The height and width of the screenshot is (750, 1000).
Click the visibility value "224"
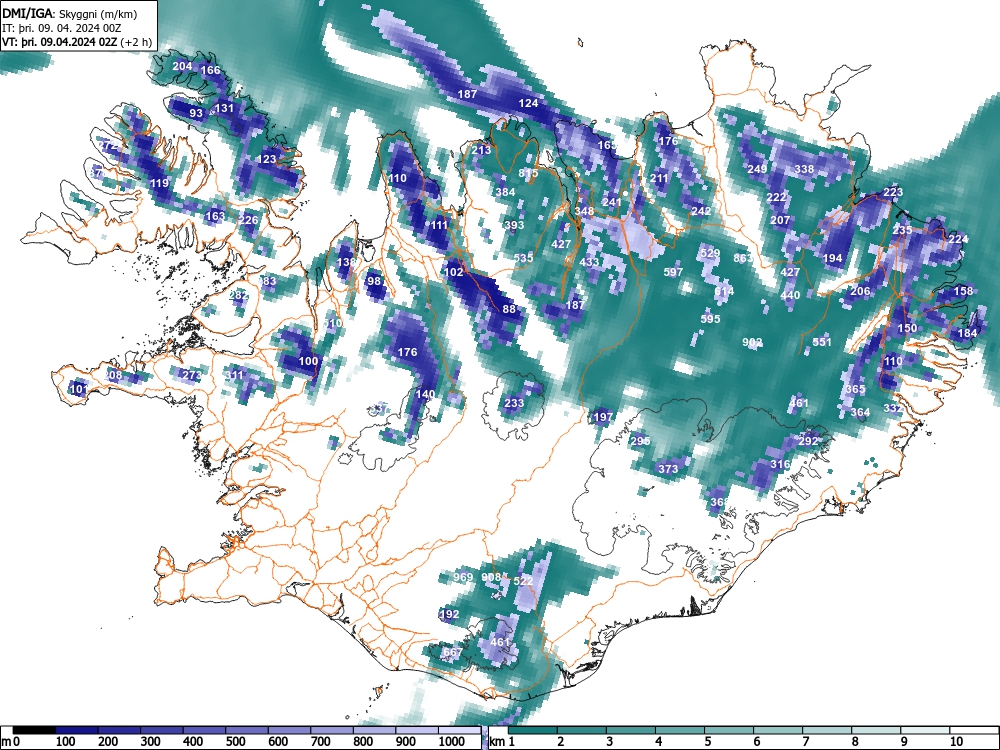click(958, 239)
